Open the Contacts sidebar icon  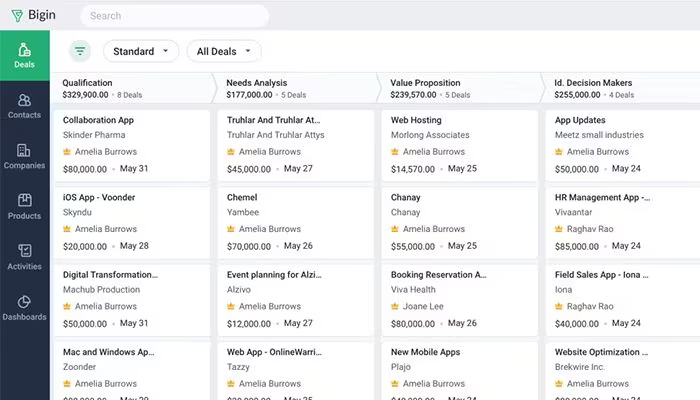(25, 100)
